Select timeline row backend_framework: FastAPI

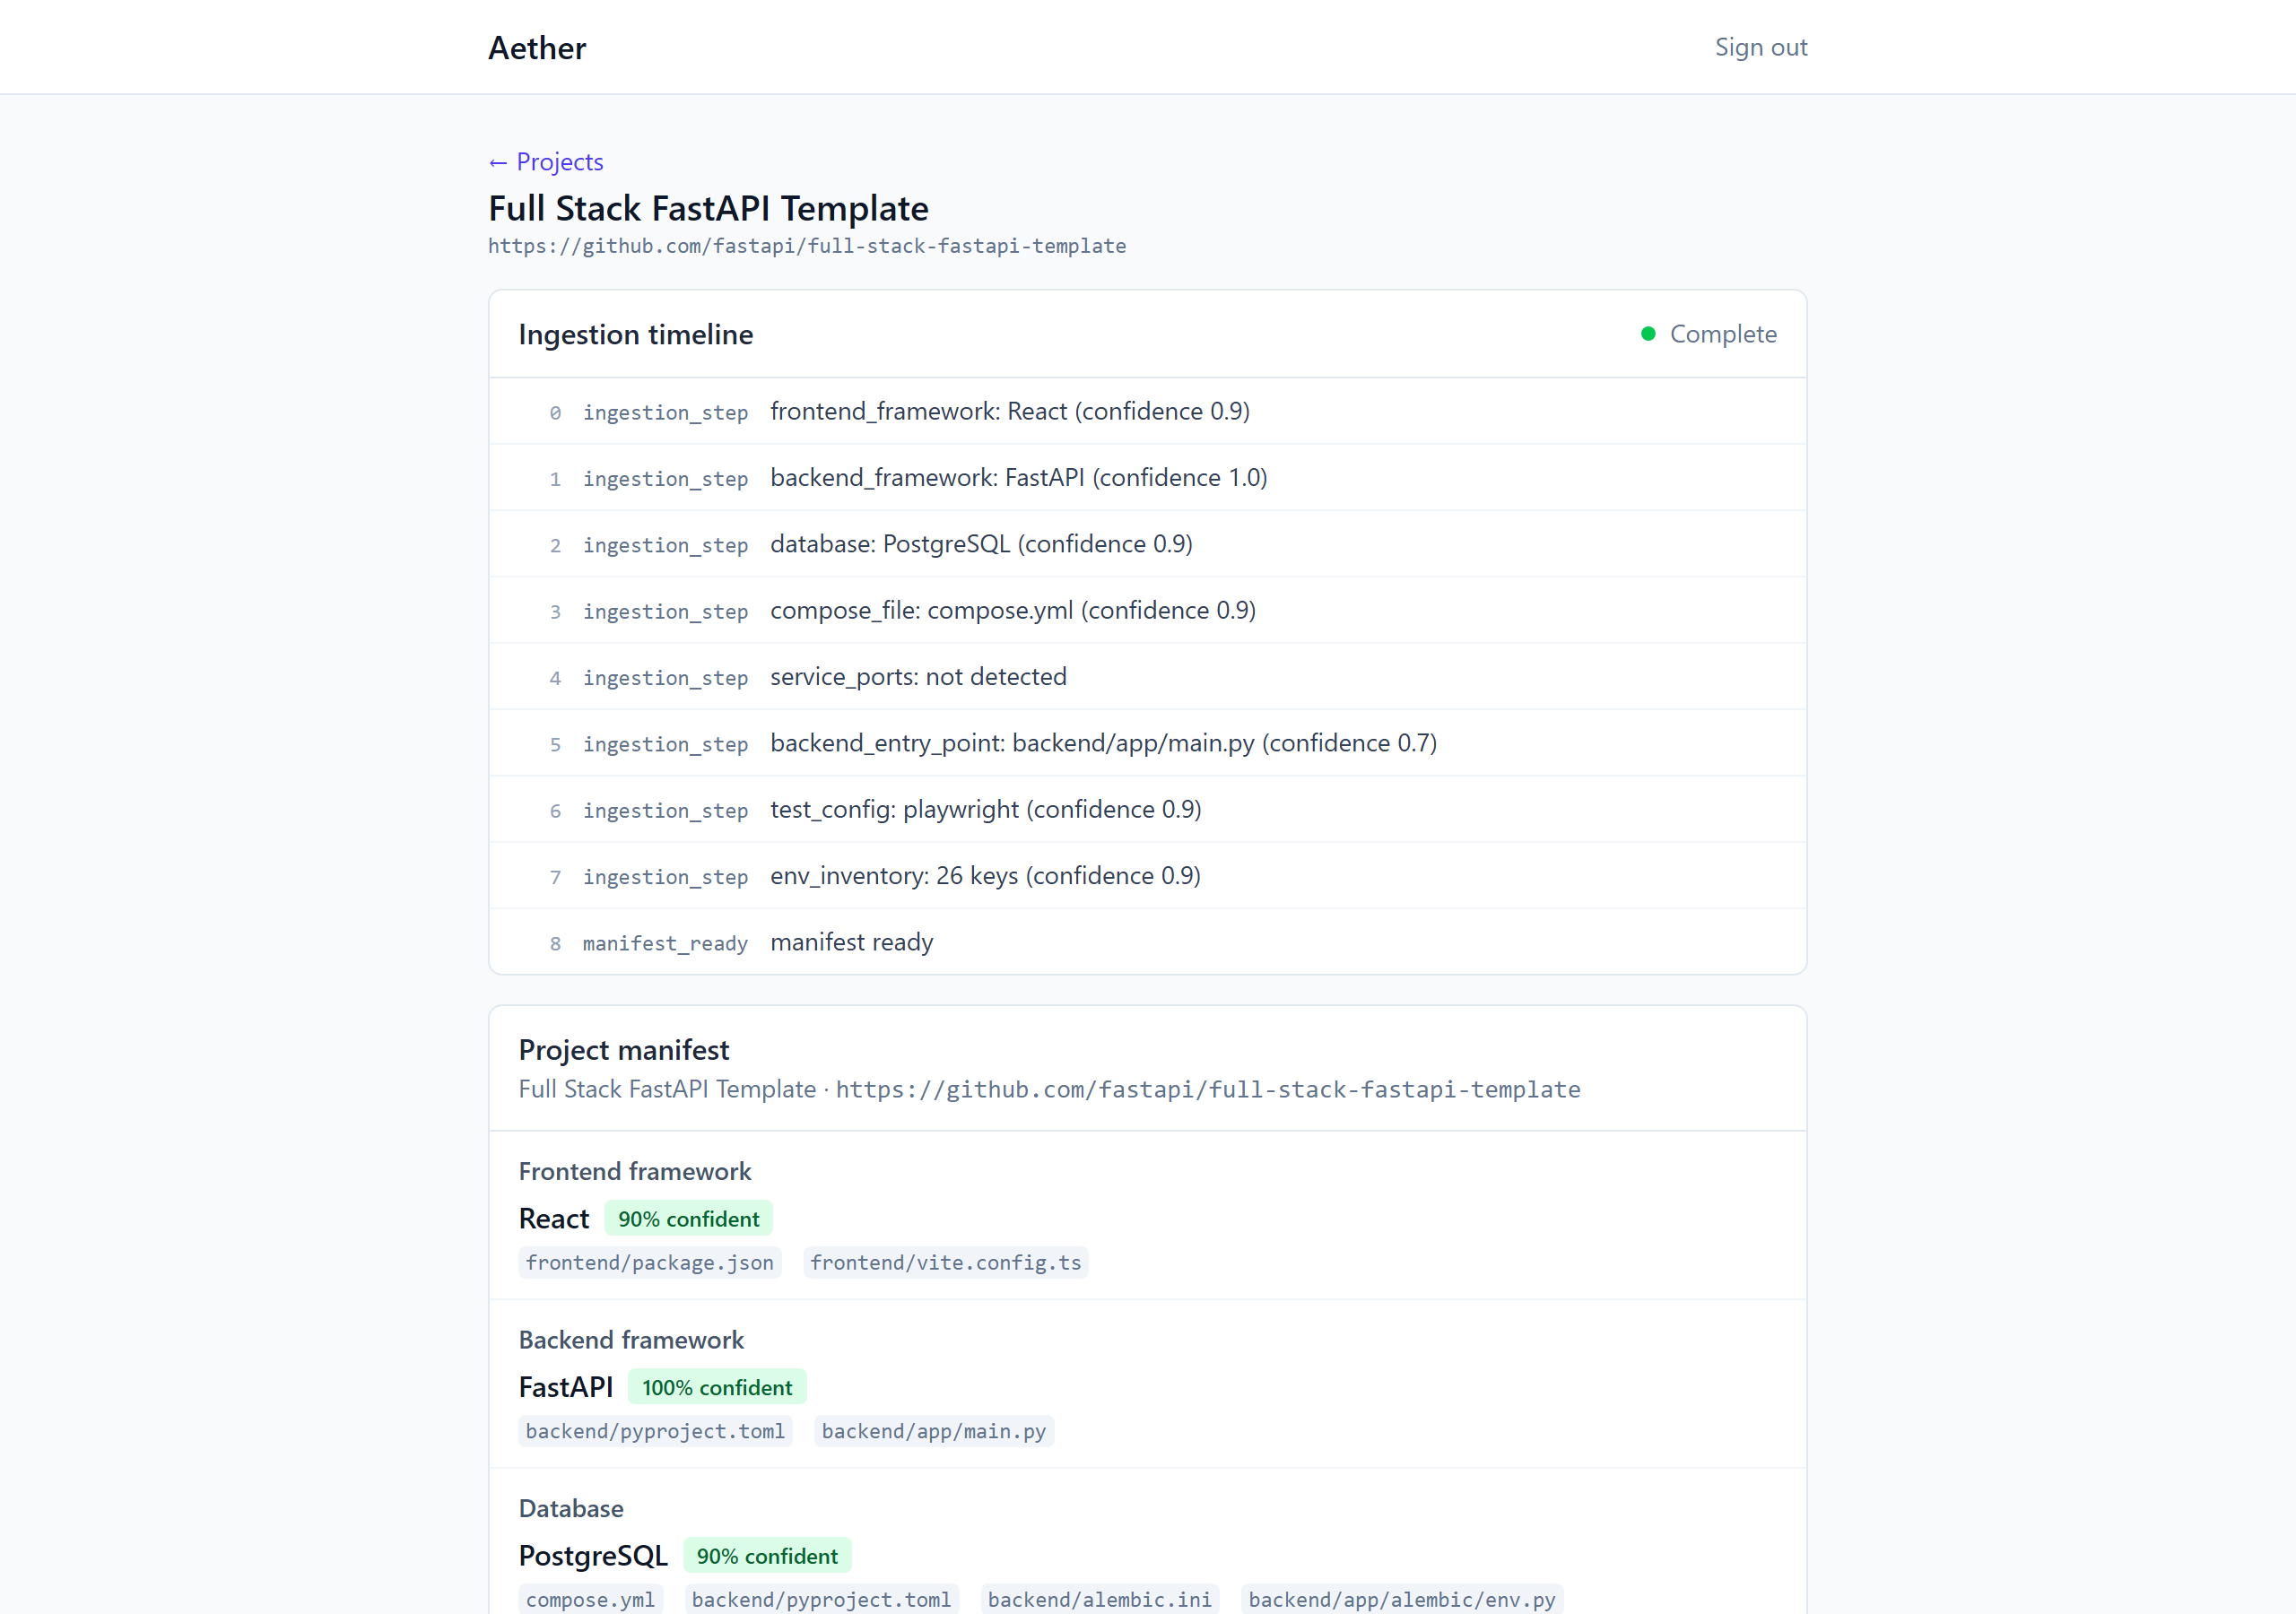tap(1147, 477)
